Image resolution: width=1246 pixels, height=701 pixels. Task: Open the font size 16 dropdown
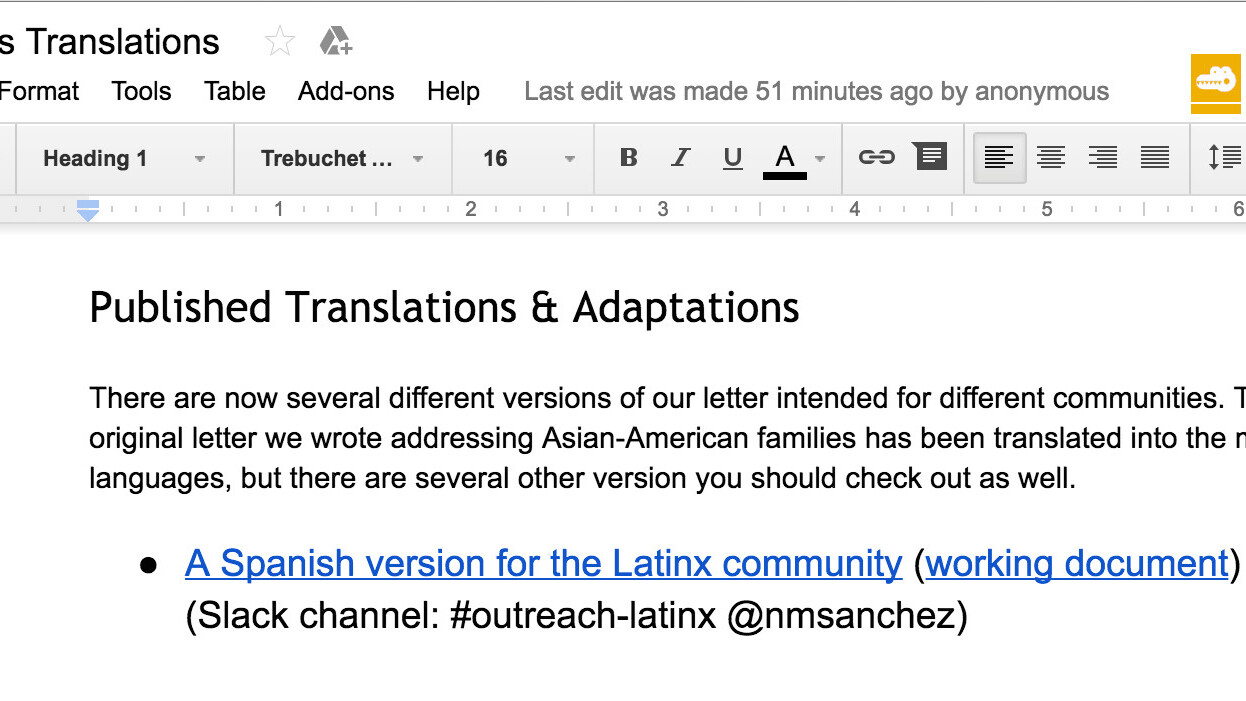tap(528, 158)
